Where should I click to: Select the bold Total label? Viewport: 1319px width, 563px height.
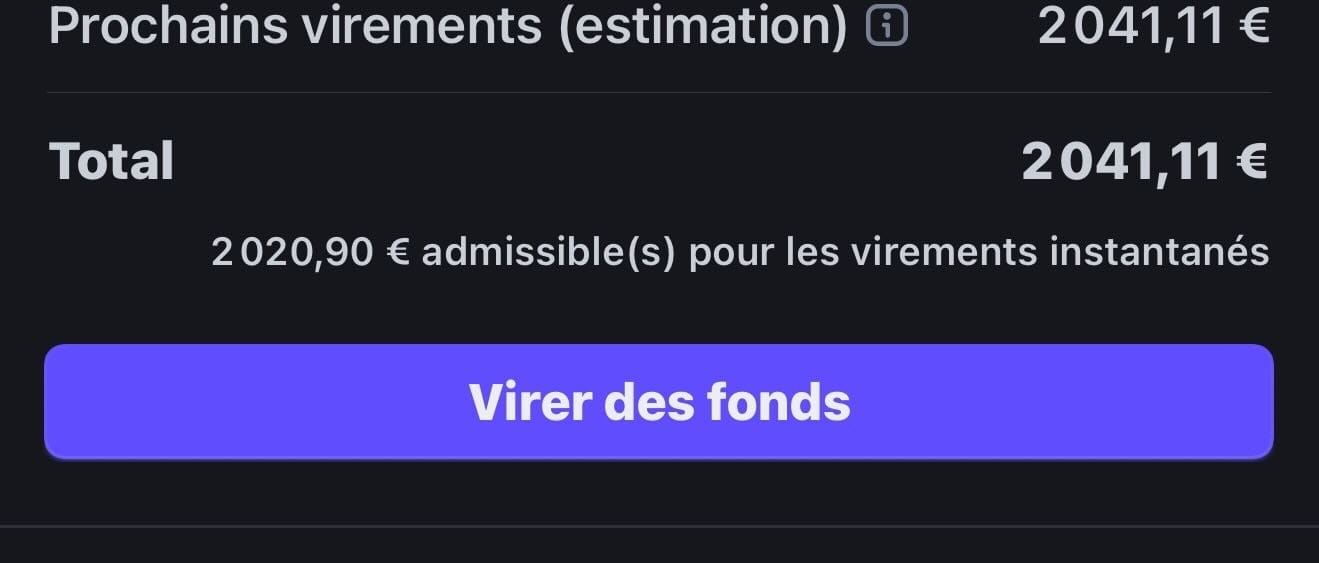click(x=111, y=161)
